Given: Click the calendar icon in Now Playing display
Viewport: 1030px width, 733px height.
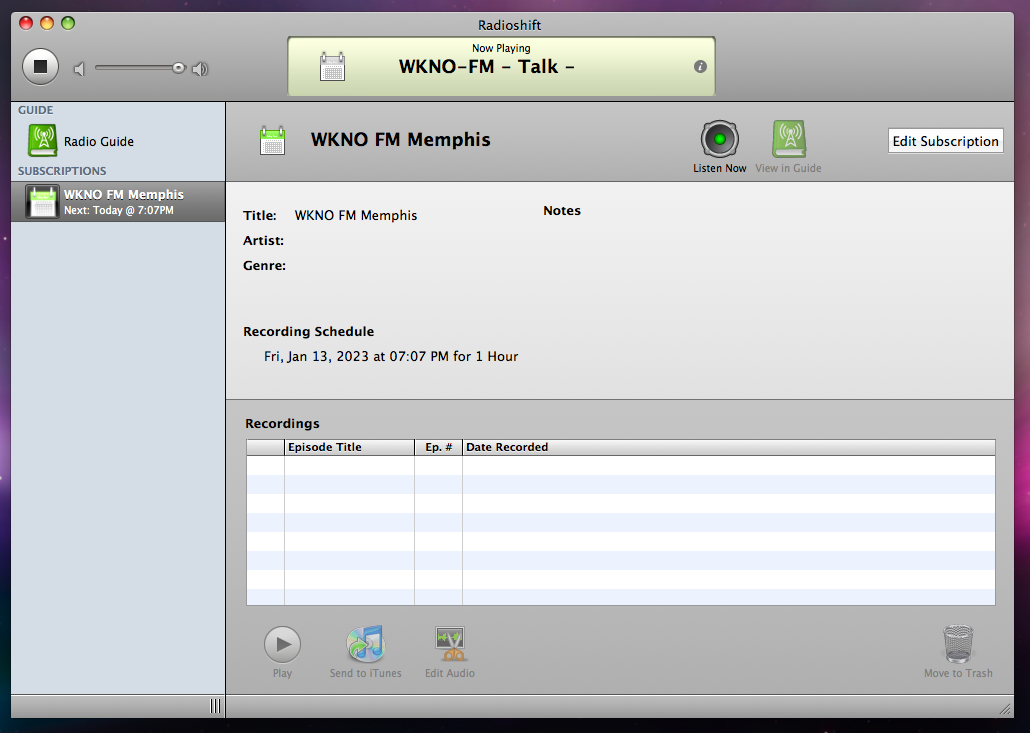Looking at the screenshot, I should pyautogui.click(x=332, y=66).
